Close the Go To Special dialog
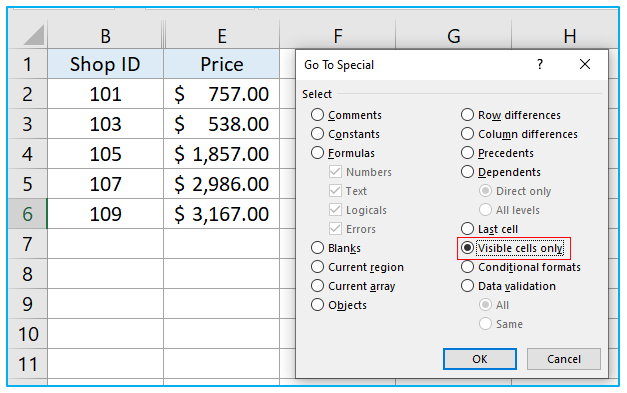Image resolution: width=627 pixels, height=393 pixels. click(585, 64)
